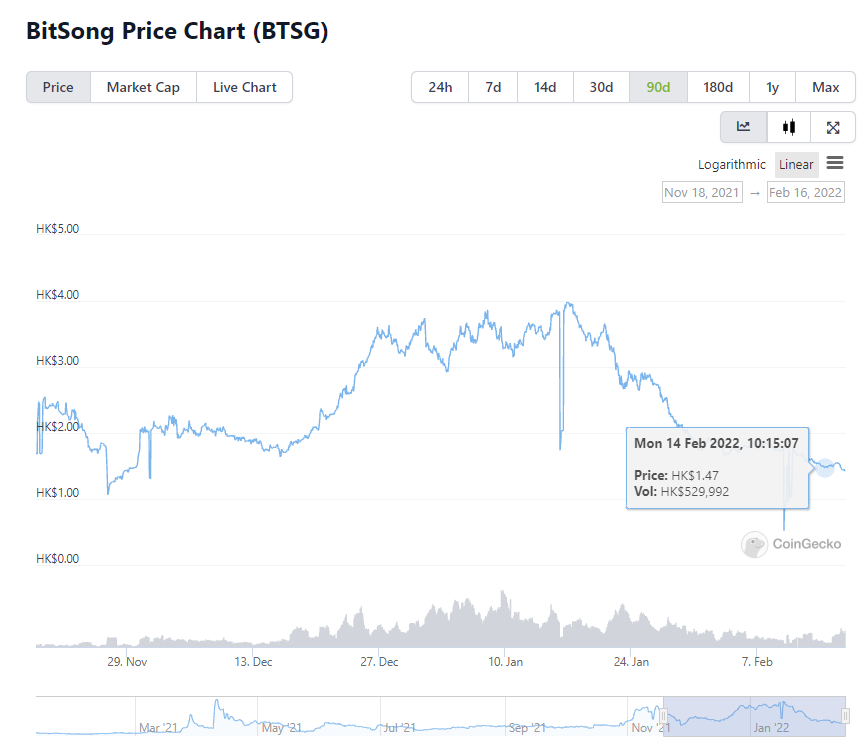Click Sep '21 in navigator
The width and height of the screenshot is (867, 748).
(x=527, y=728)
